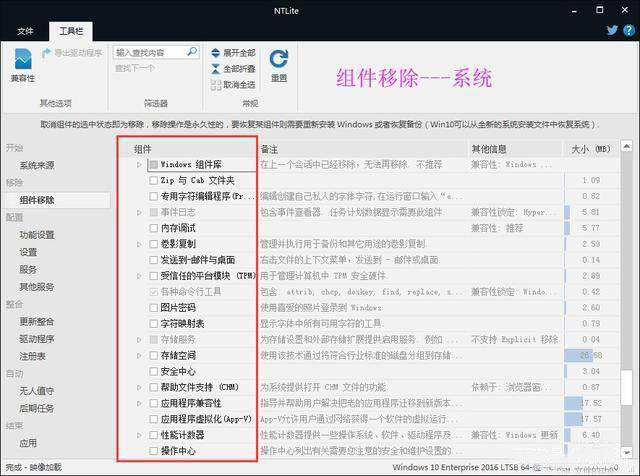This screenshot has width=640, height=476.
Task: Expand the 事件日志 tree node
Action: 139,212
